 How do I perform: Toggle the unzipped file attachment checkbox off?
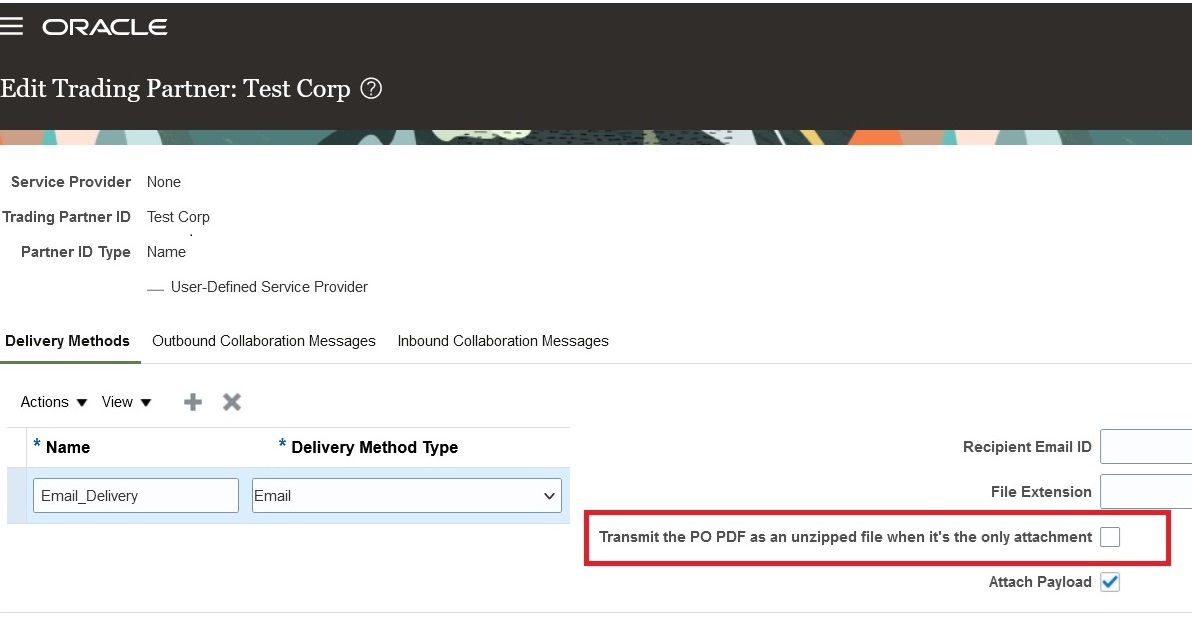tap(1110, 537)
